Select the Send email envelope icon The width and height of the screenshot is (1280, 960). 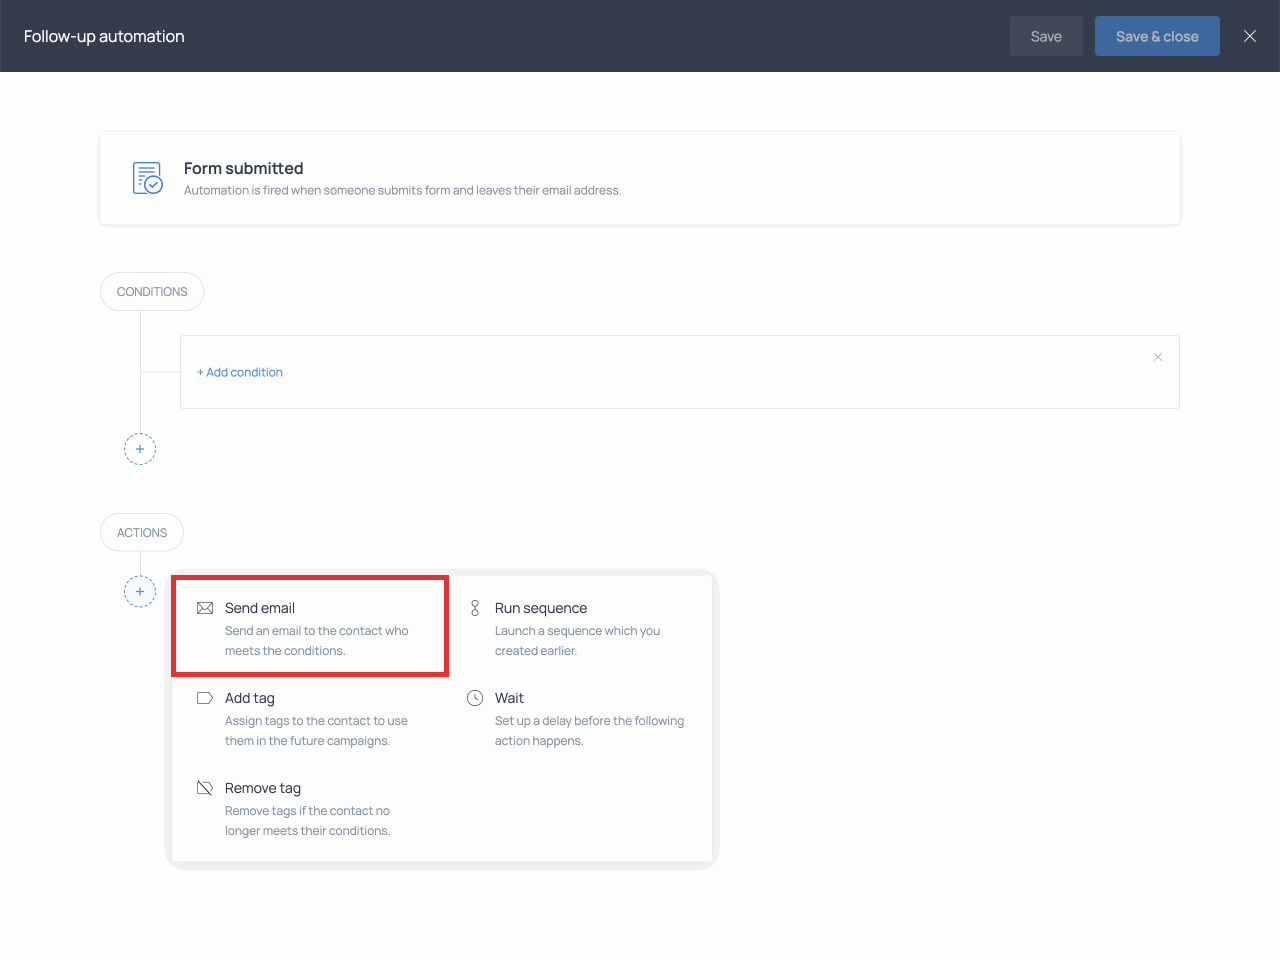point(205,607)
